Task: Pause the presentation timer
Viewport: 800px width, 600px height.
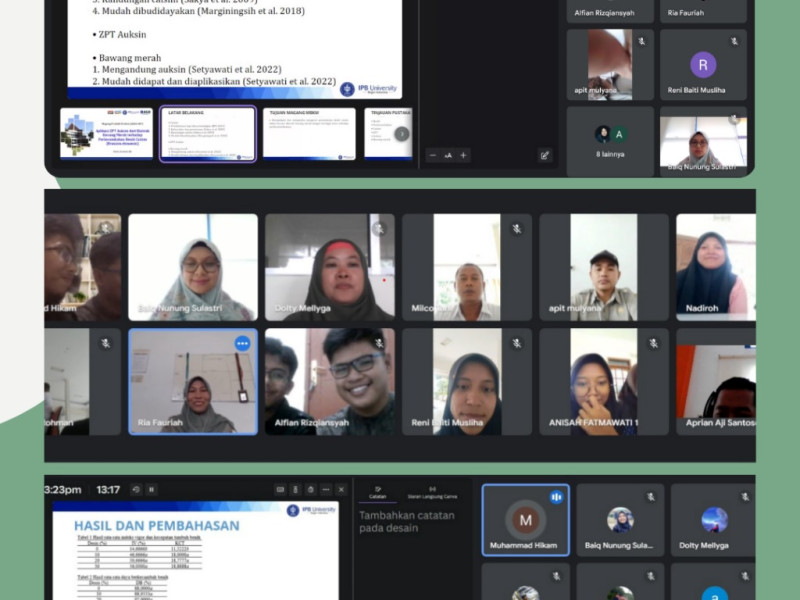Action: [151, 490]
